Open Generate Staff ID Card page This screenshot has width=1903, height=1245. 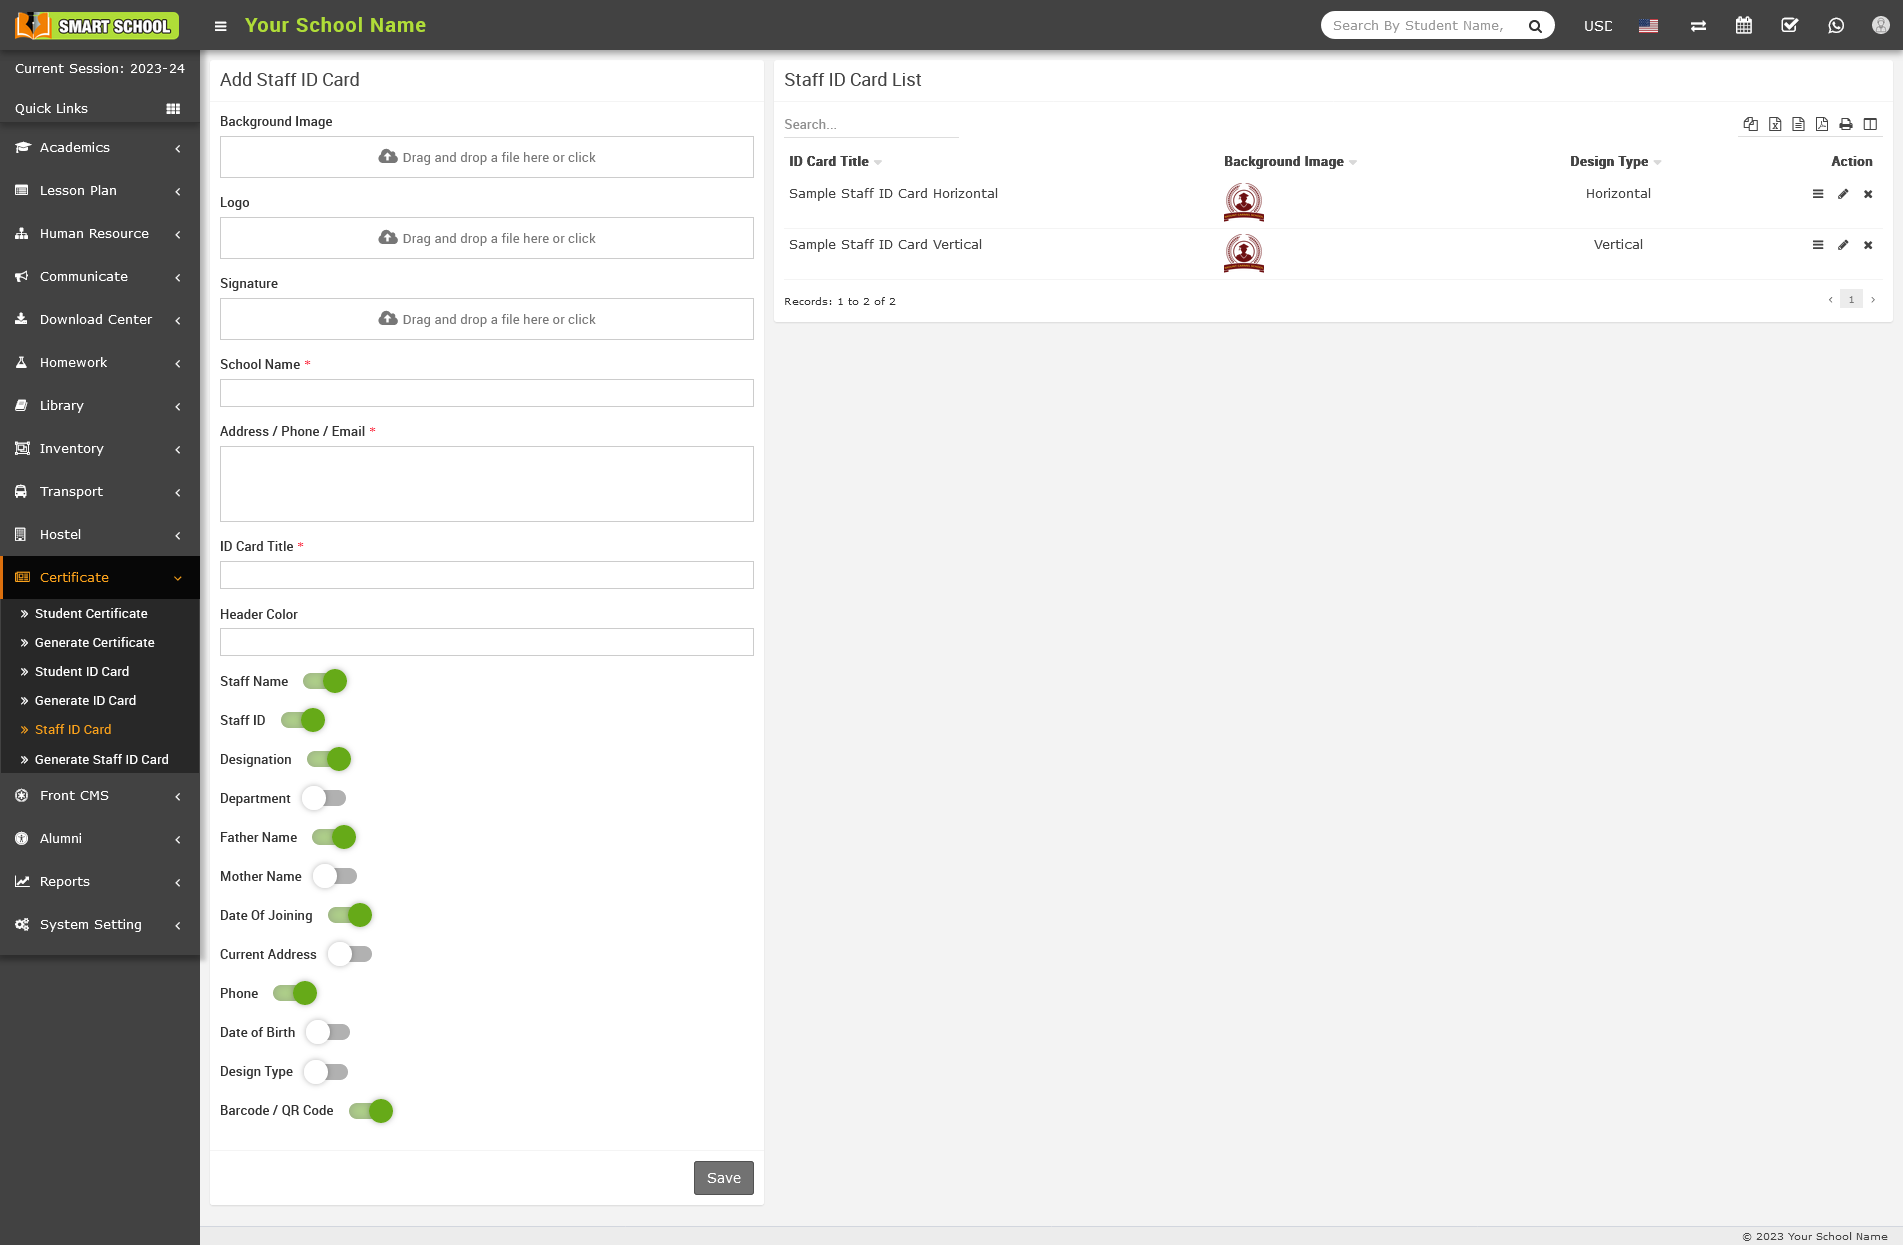[101, 759]
